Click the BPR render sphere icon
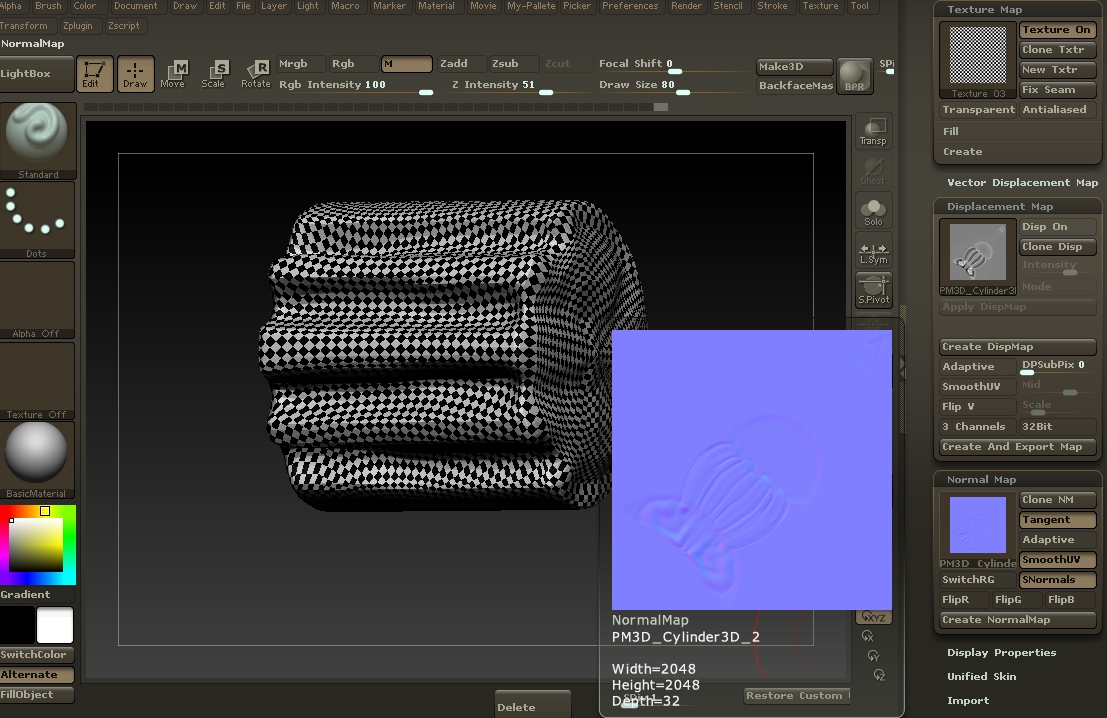 tap(854, 76)
